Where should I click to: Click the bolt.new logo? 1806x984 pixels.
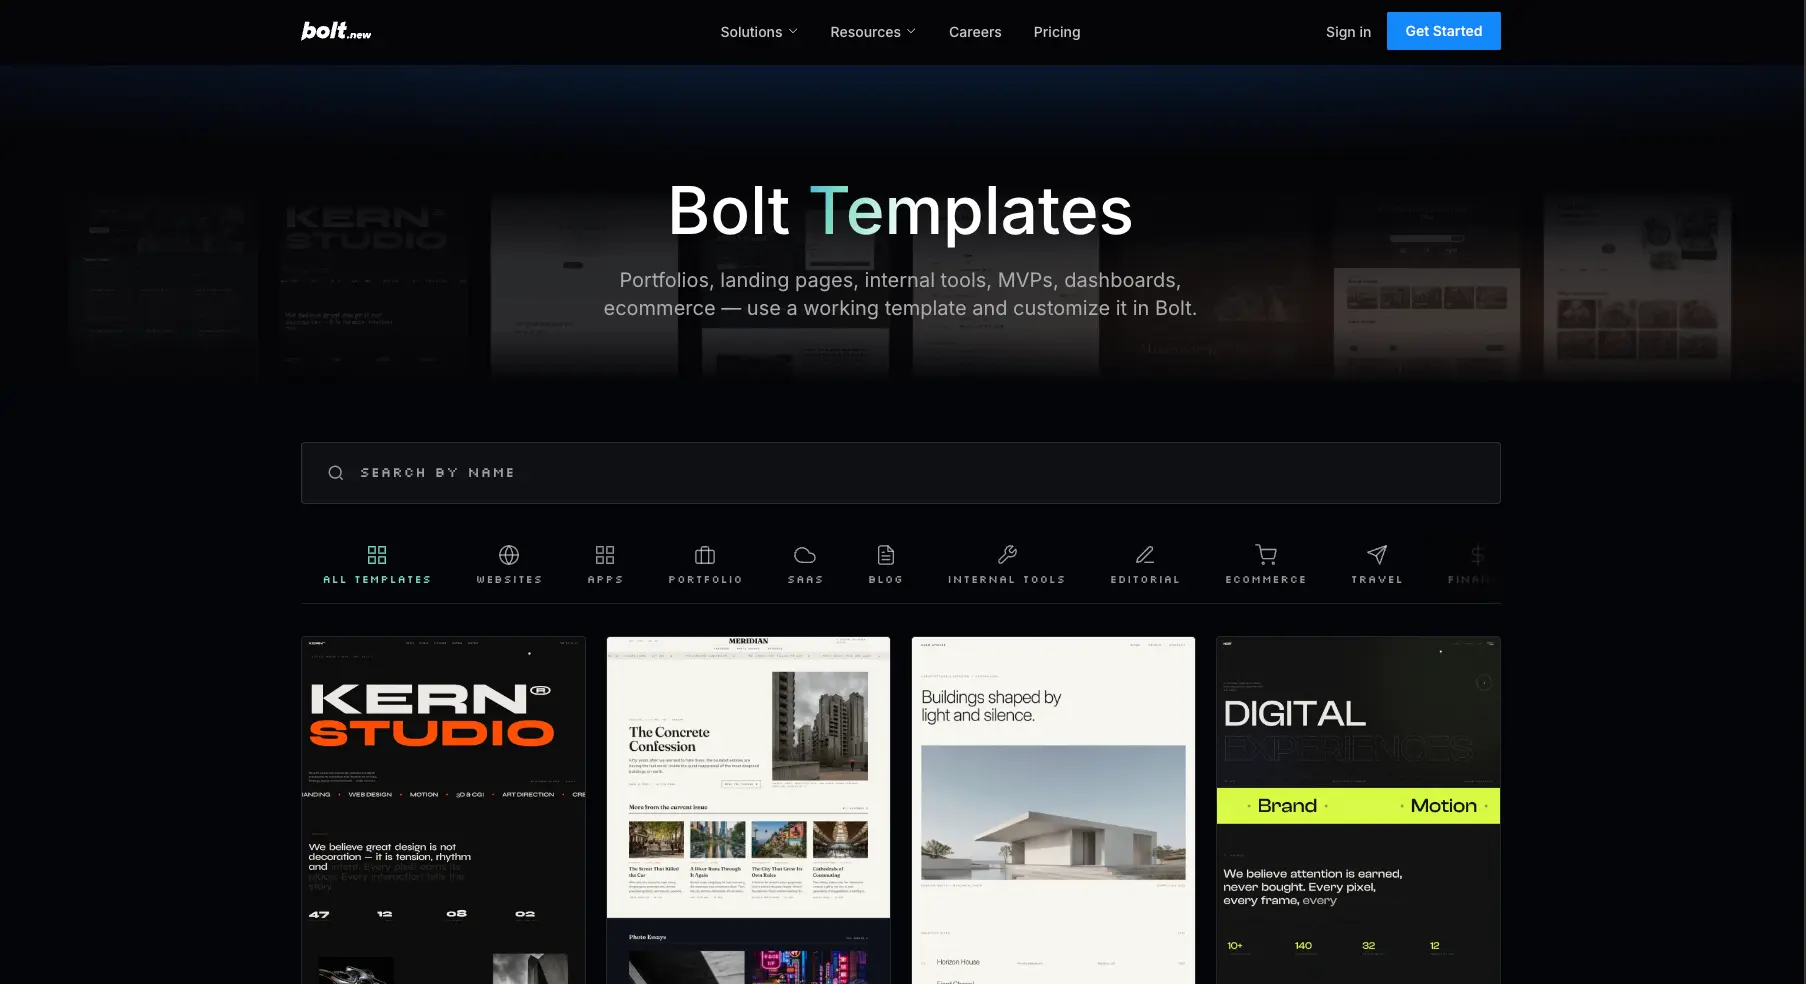(x=336, y=31)
